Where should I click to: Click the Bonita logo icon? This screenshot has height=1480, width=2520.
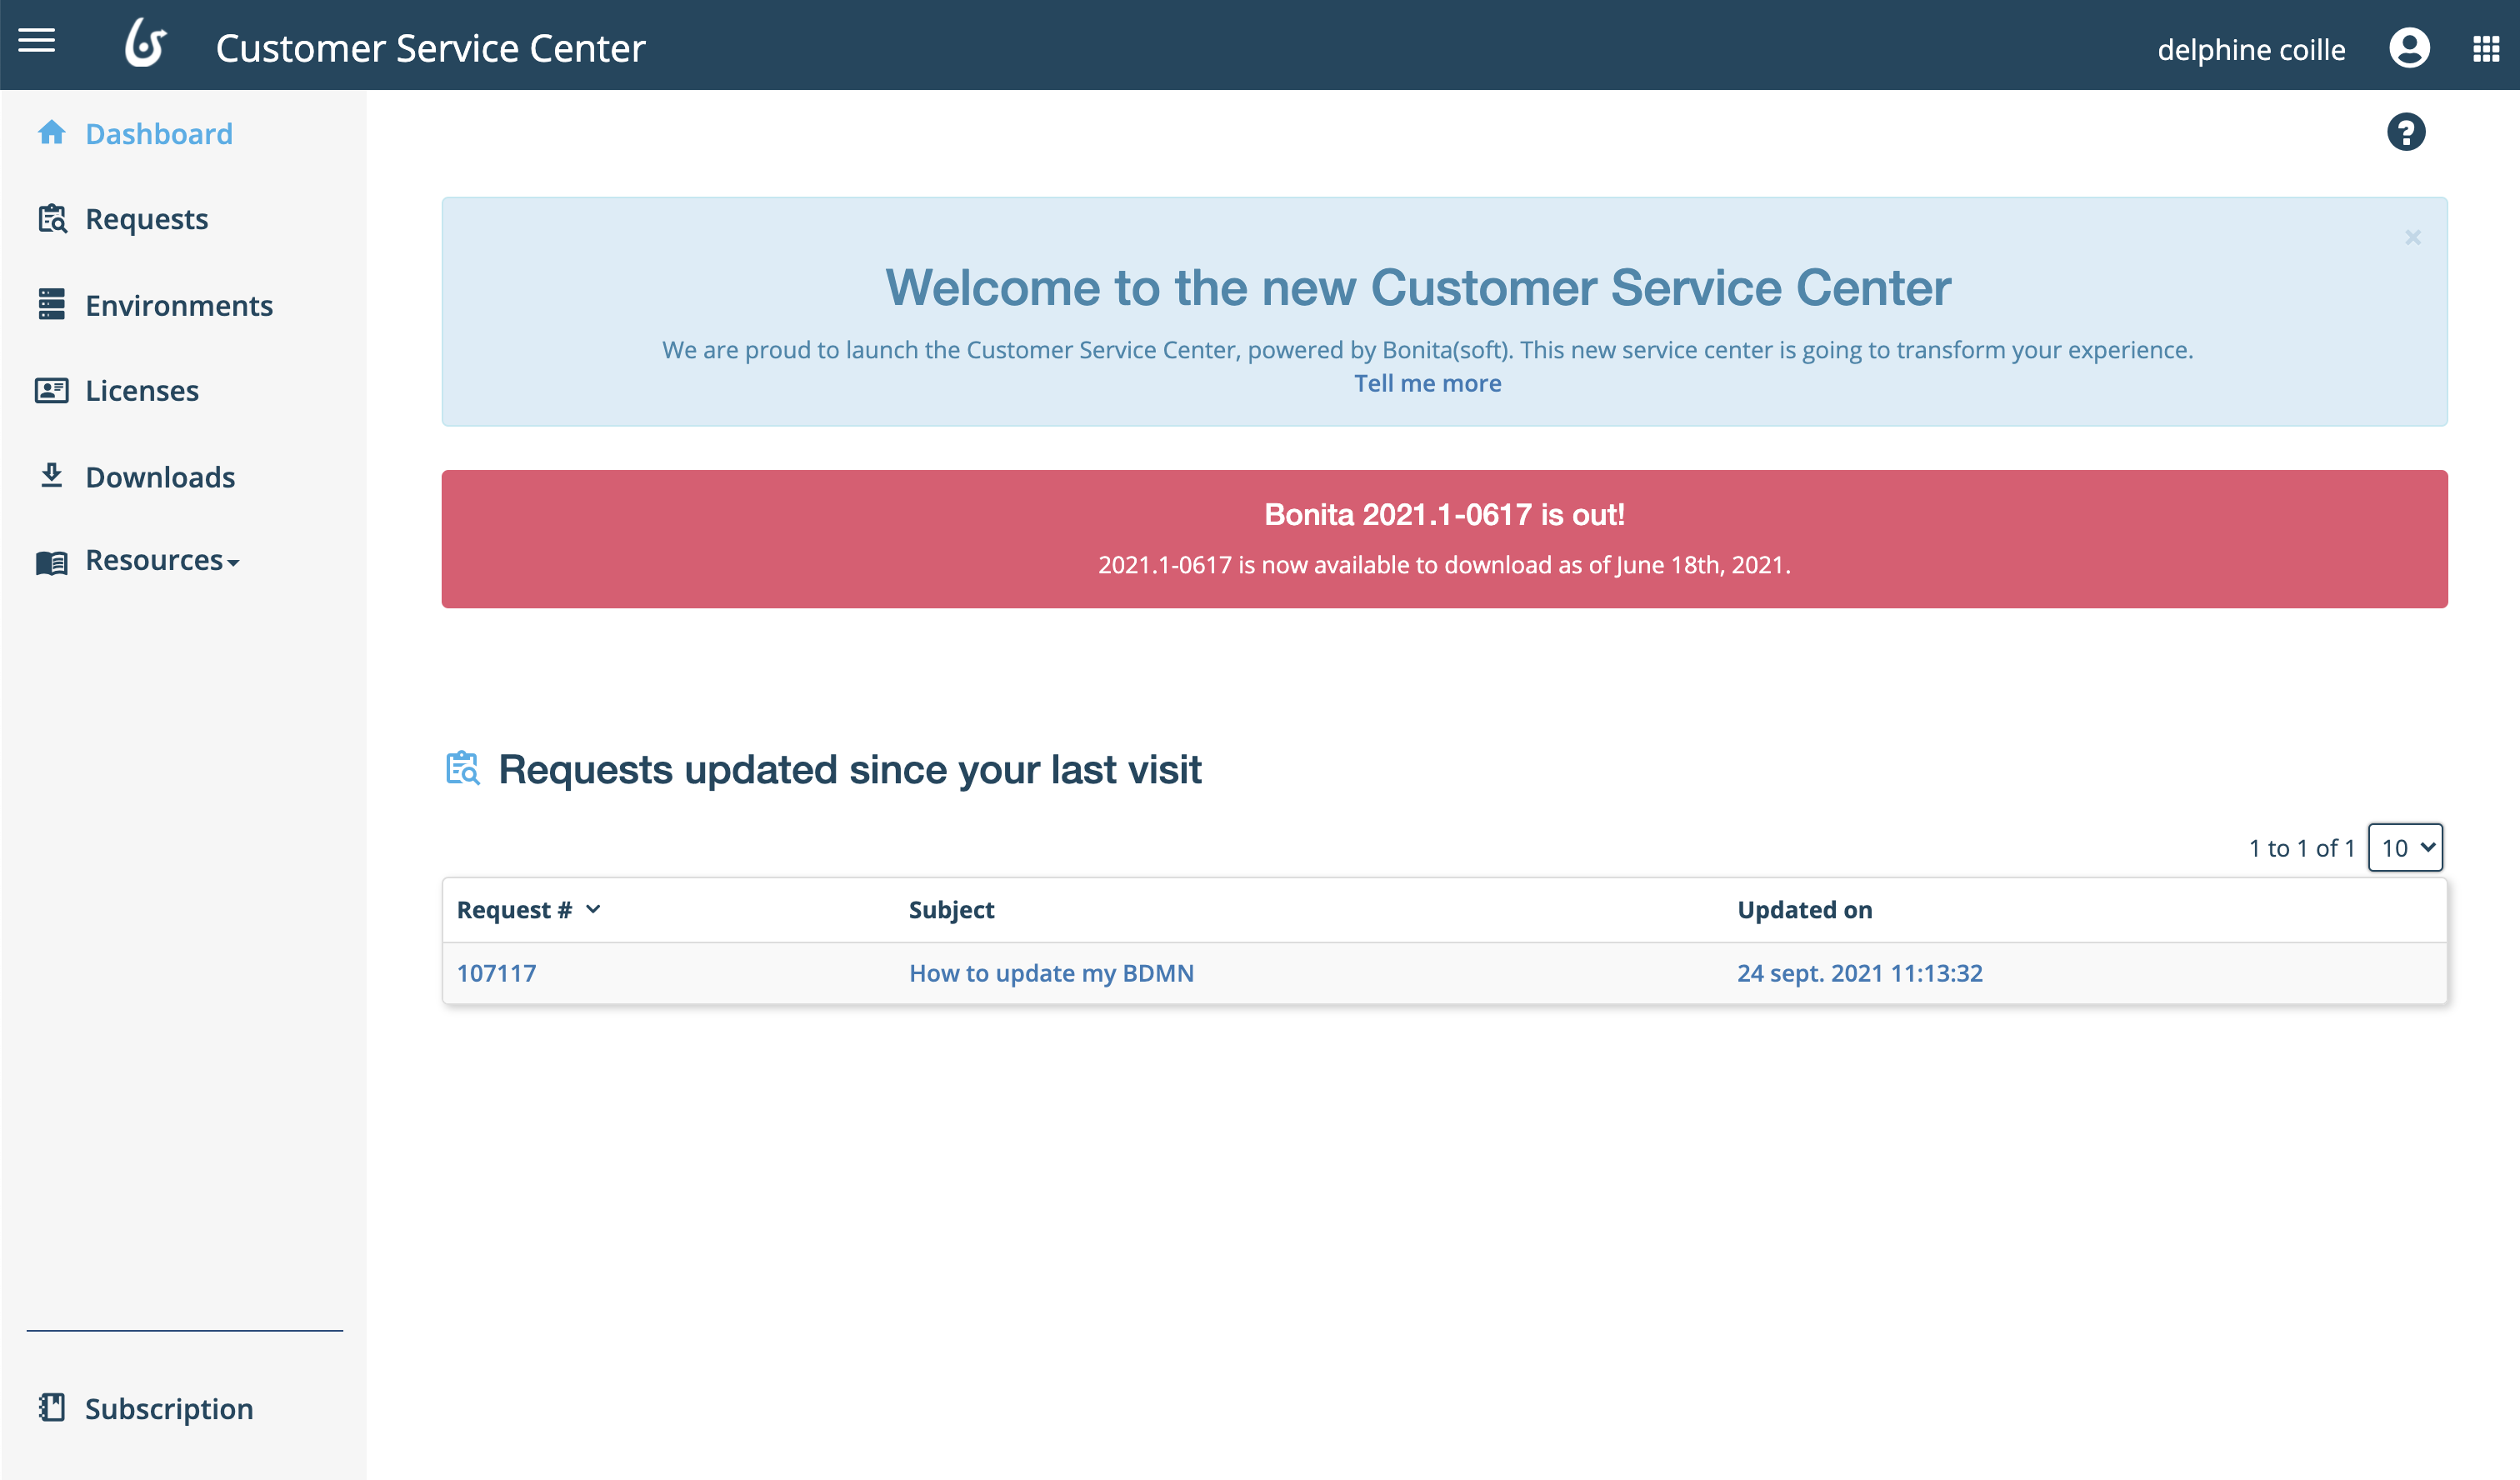click(x=145, y=45)
